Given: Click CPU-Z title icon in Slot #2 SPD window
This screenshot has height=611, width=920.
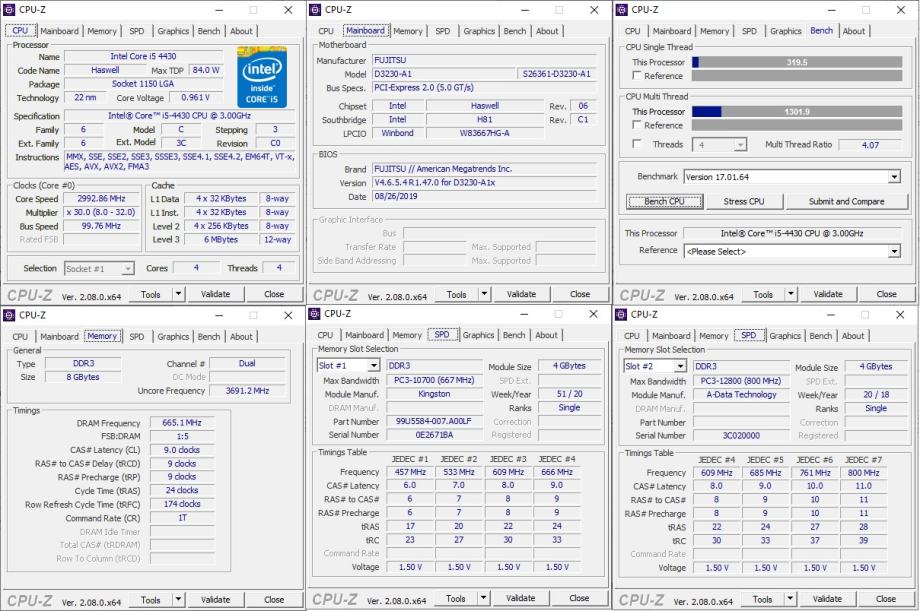Looking at the screenshot, I should (624, 315).
